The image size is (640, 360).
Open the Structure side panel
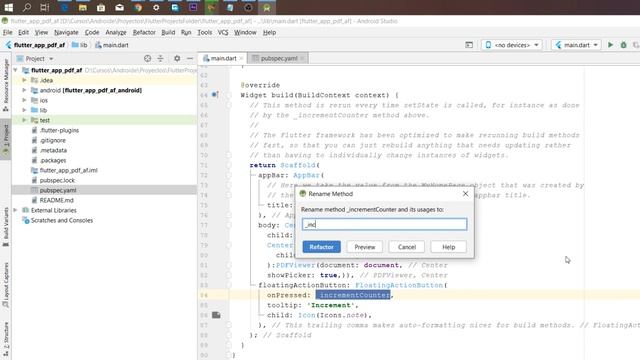coord(6,339)
